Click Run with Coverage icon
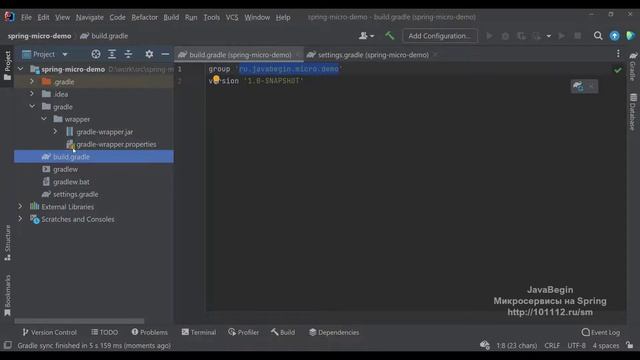Viewport: 640px width, 360px height. pos(521,36)
